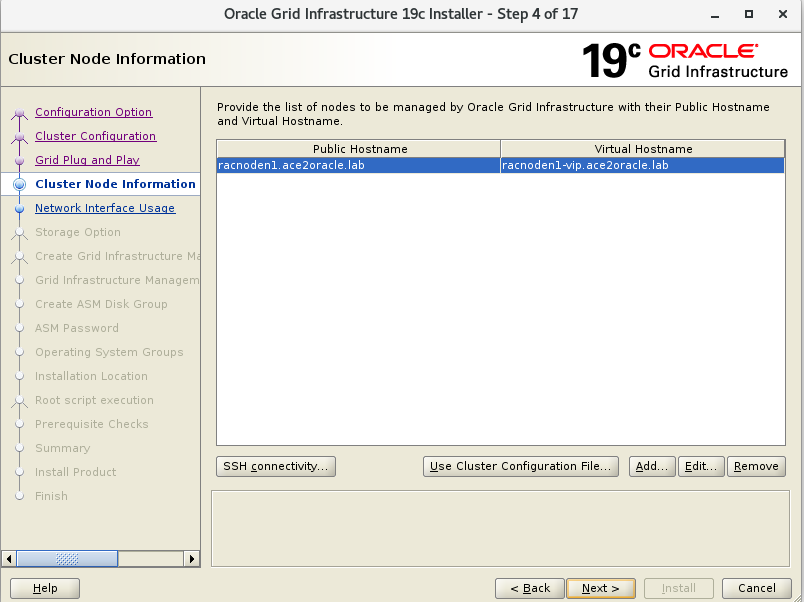Select the racnoden1.ace2oracle.lab public hostname cell
Viewport: 804px width, 602px height.
(x=358, y=165)
